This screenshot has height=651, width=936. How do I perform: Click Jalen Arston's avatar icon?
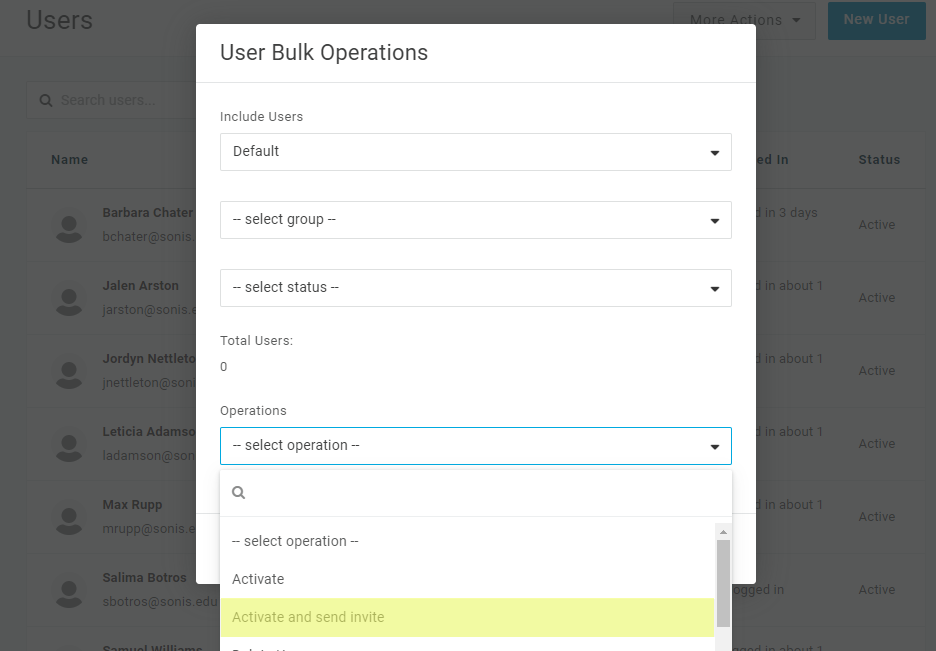[x=69, y=299]
